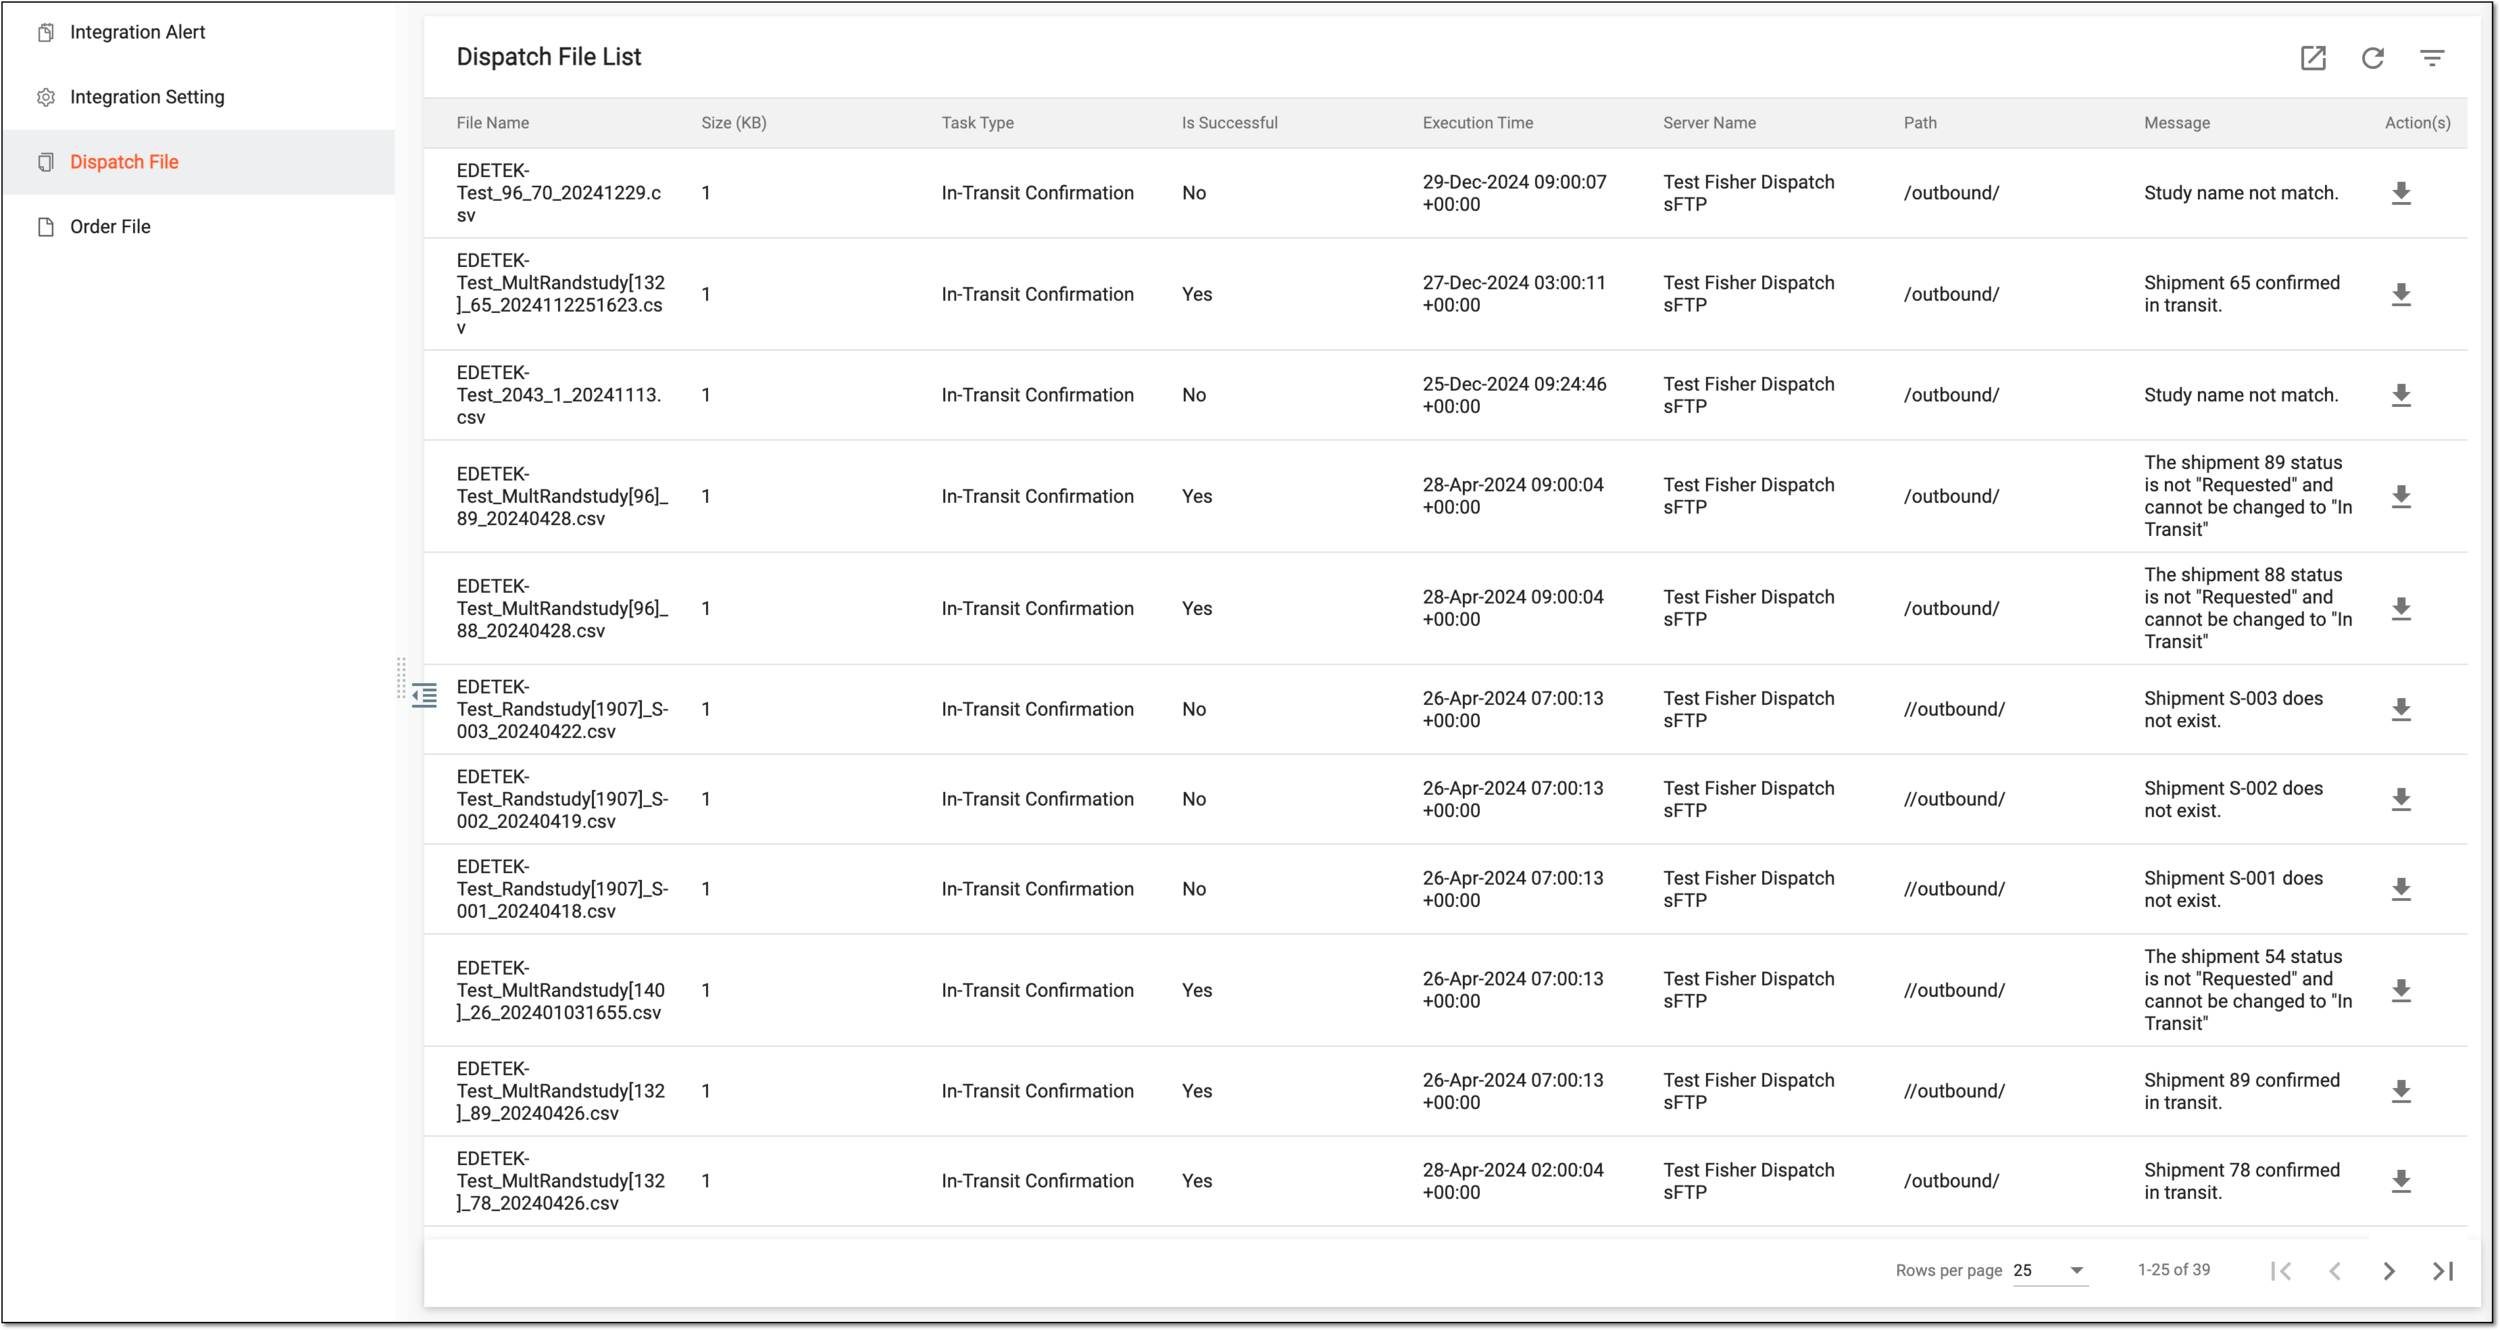Click file name MultRandstudy[96]_88_20240428.csv
The width and height of the screenshot is (2500, 1330).
563,609
